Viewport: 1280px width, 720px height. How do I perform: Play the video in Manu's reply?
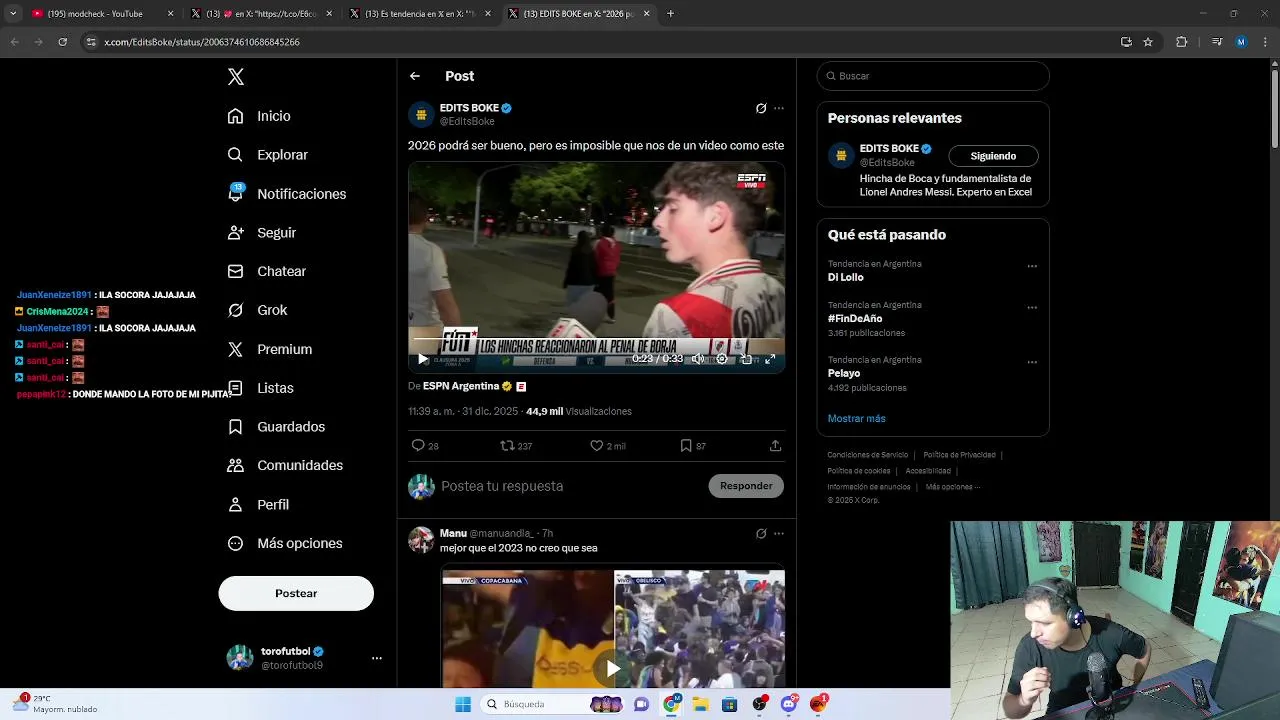(x=613, y=669)
